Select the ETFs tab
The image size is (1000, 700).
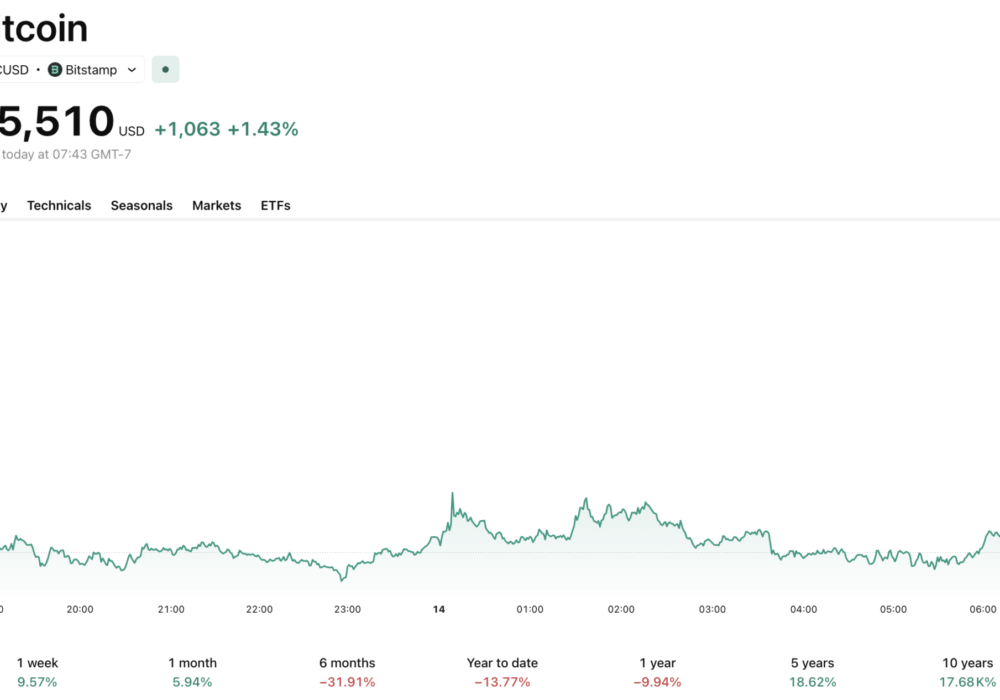coord(275,205)
